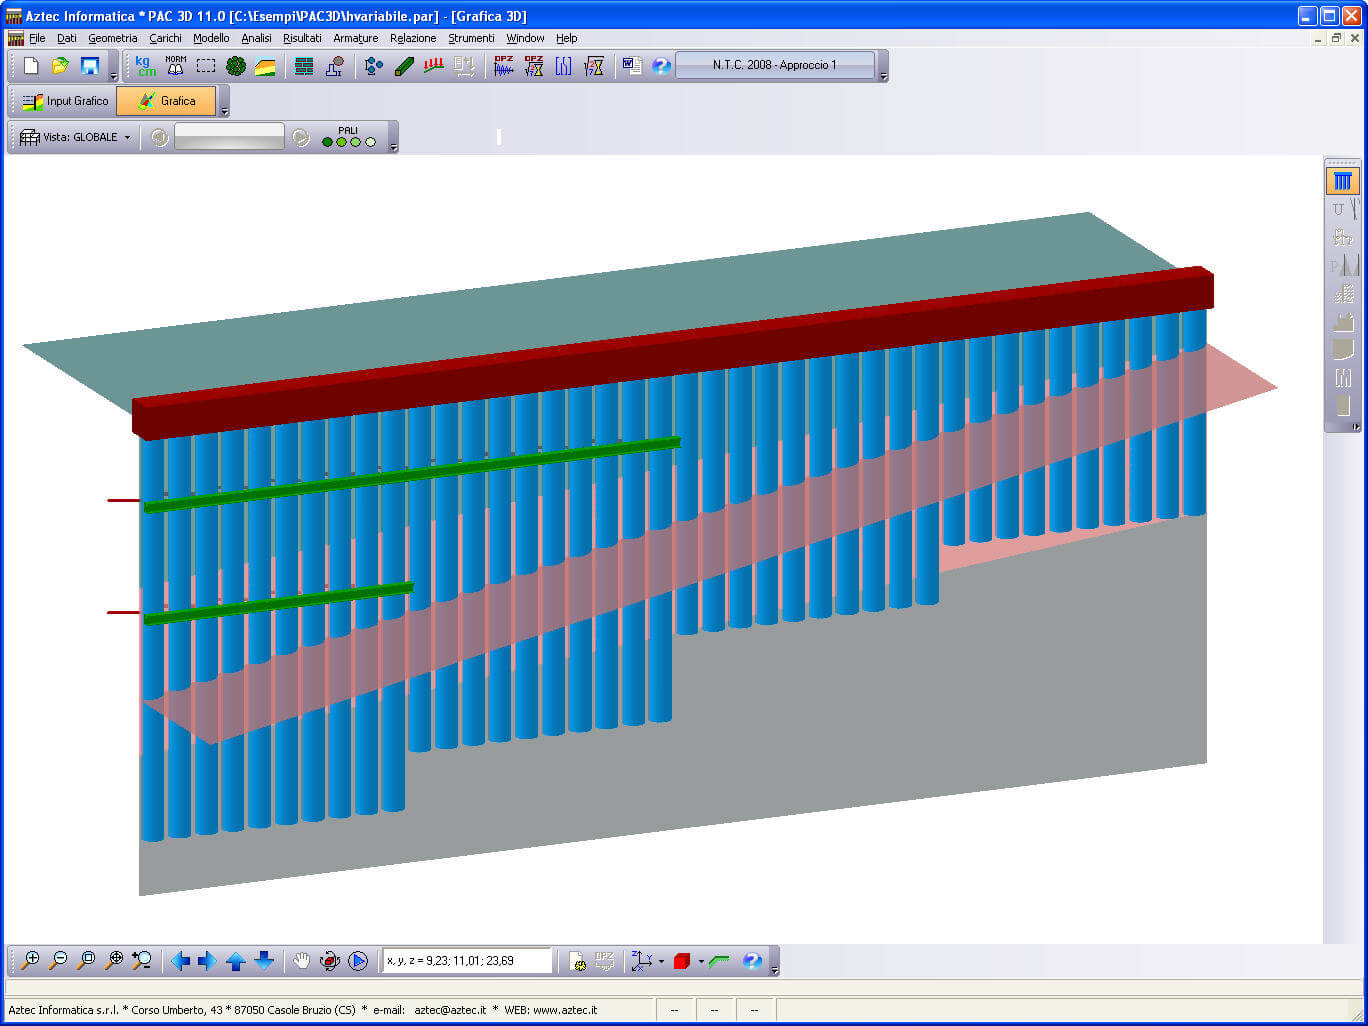This screenshot has width=1368, height=1026.
Task: Toggle the Grafica view mode button
Action: (x=166, y=101)
